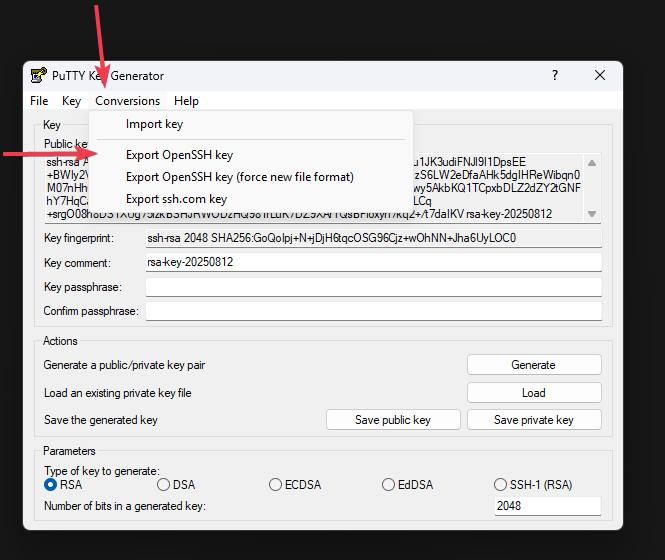The image size is (665, 560).
Task: Click 'Load an existing private key file' text
Action: [x=117, y=393]
